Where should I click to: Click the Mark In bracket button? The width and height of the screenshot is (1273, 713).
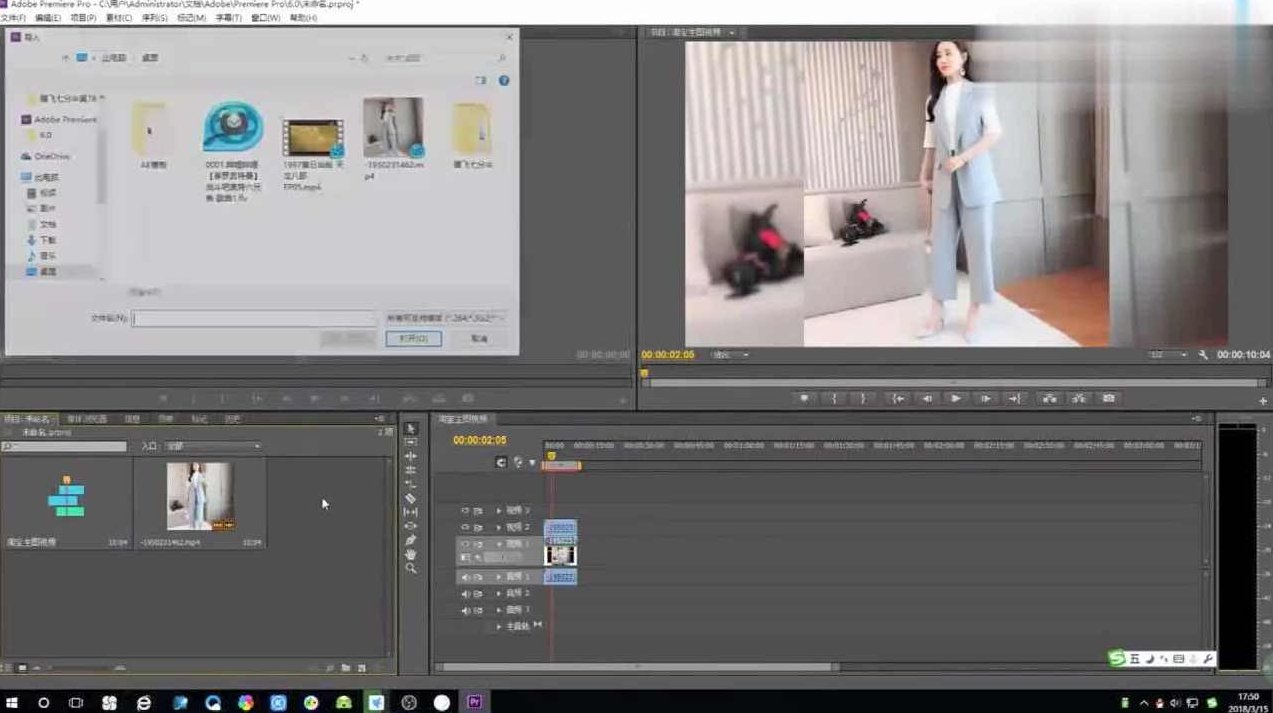[834, 398]
